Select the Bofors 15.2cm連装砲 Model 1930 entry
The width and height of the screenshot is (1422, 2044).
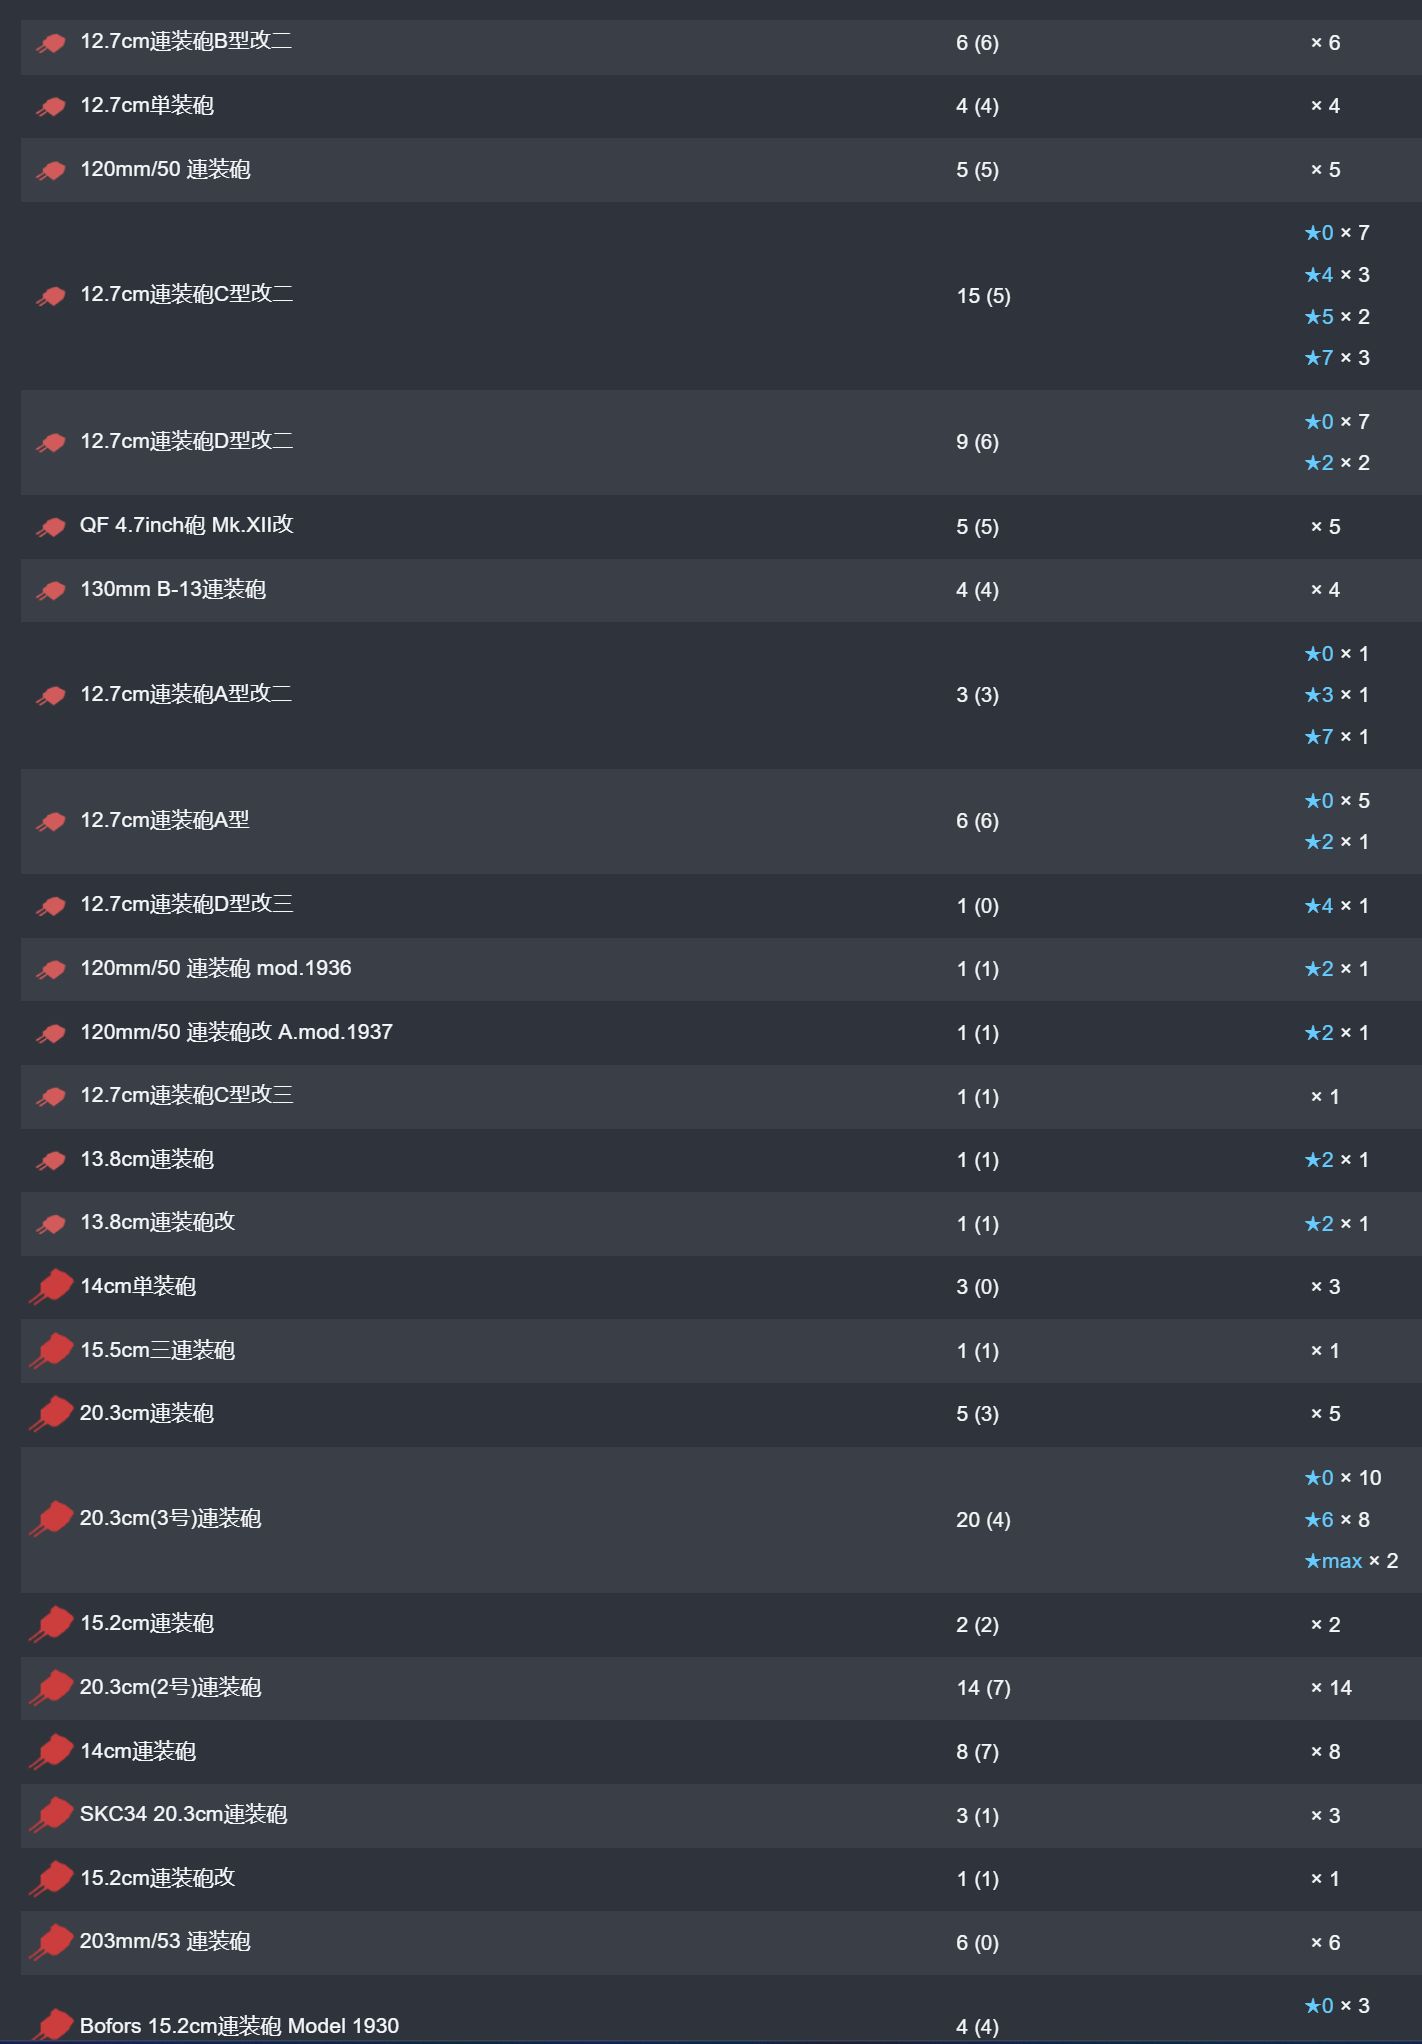click(x=721, y=2010)
